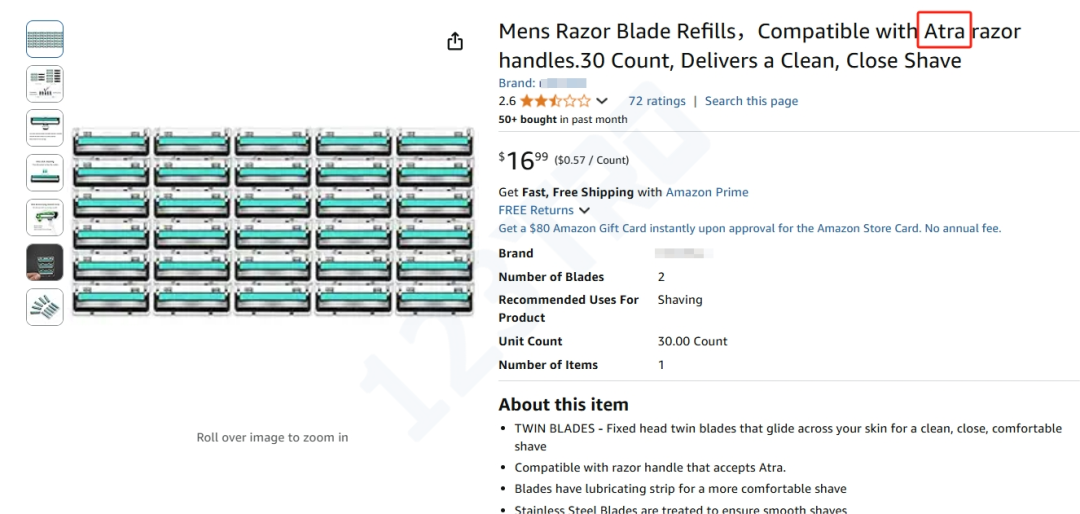Select the fifth thumbnail with razor handle
The width and height of the screenshot is (1080, 514).
pos(45,217)
